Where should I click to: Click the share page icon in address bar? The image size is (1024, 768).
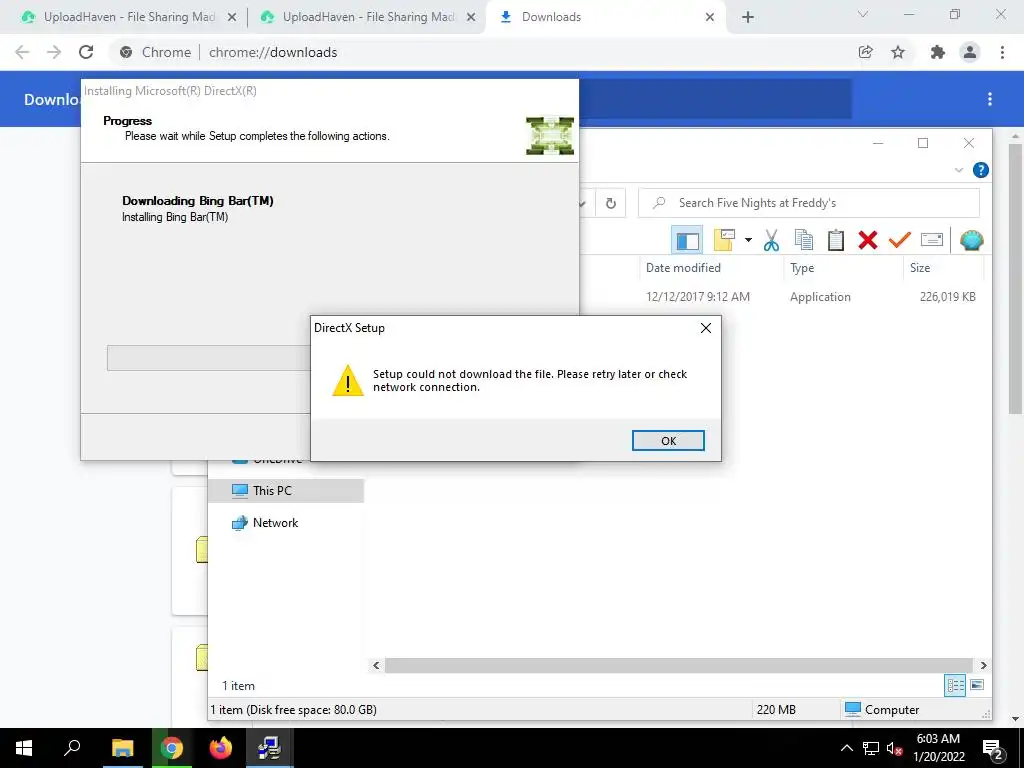click(866, 52)
